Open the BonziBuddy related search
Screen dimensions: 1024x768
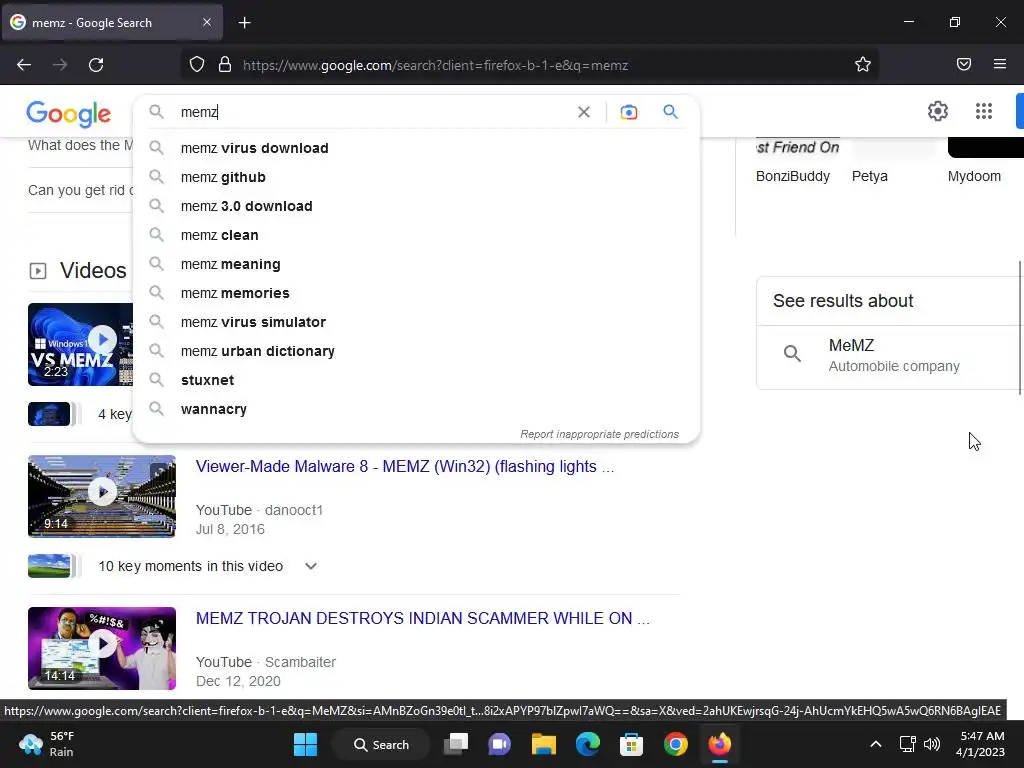793,176
